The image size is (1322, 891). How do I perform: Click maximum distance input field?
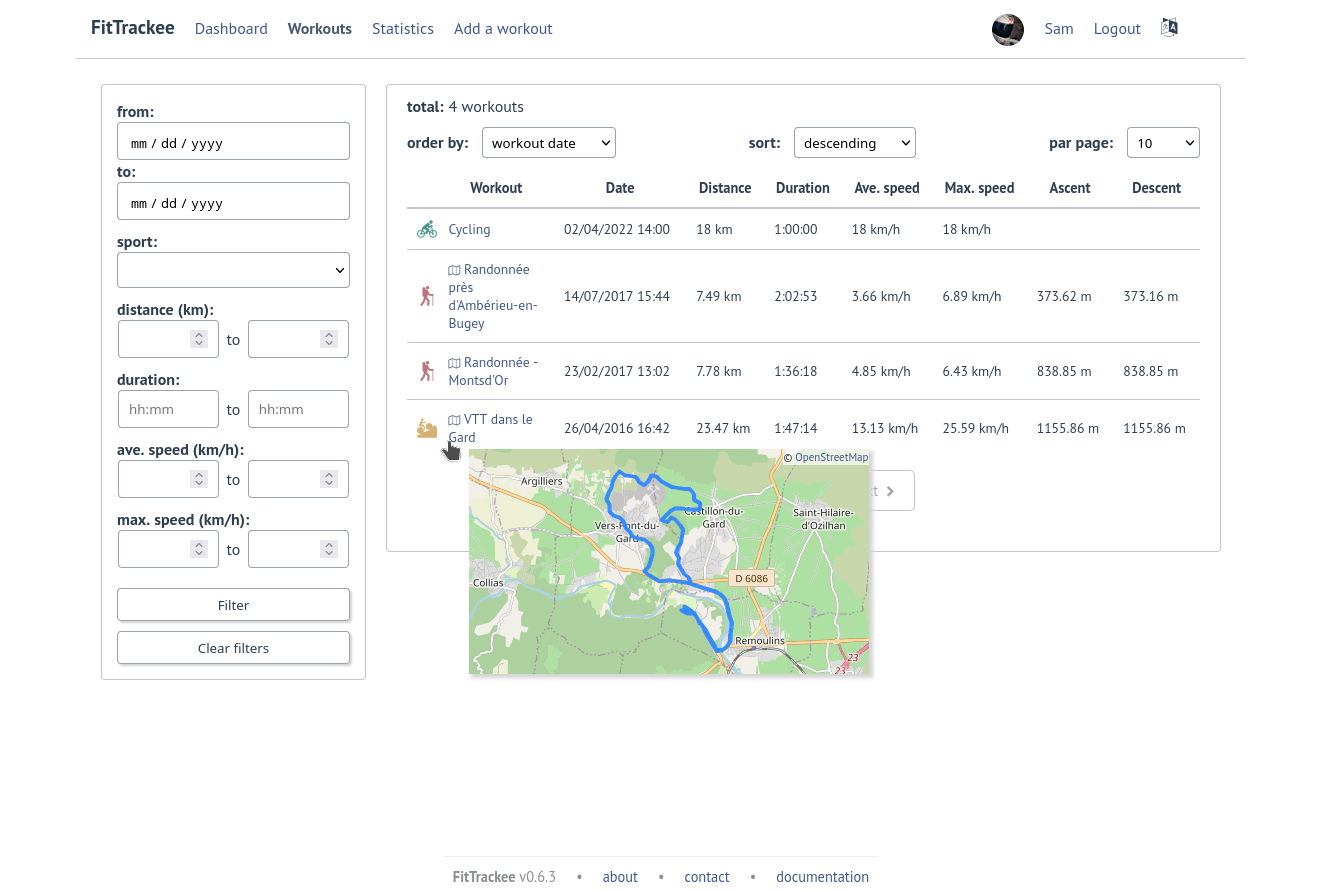coord(298,339)
